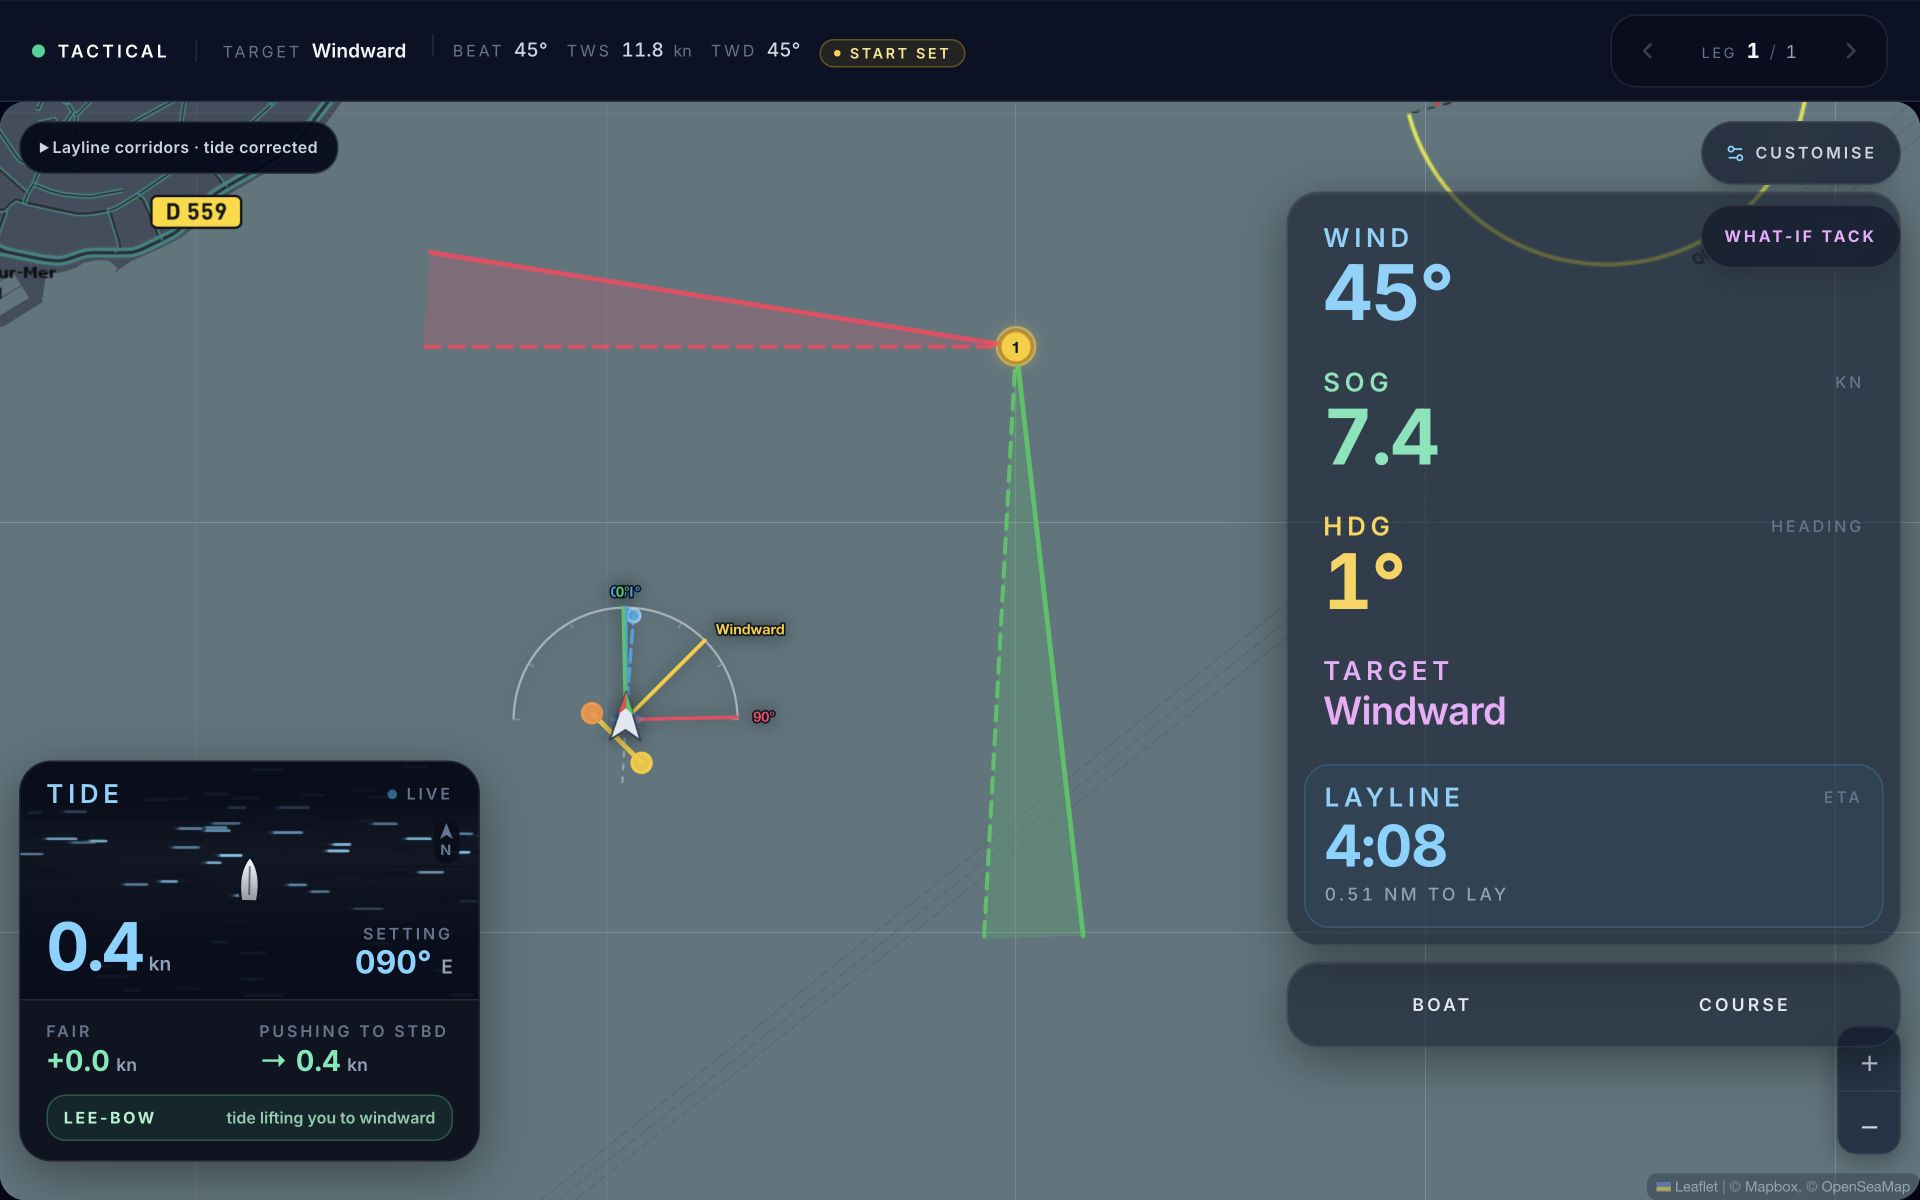Click the blue heading marker on the compass arc
1920x1200 pixels.
pos(634,616)
